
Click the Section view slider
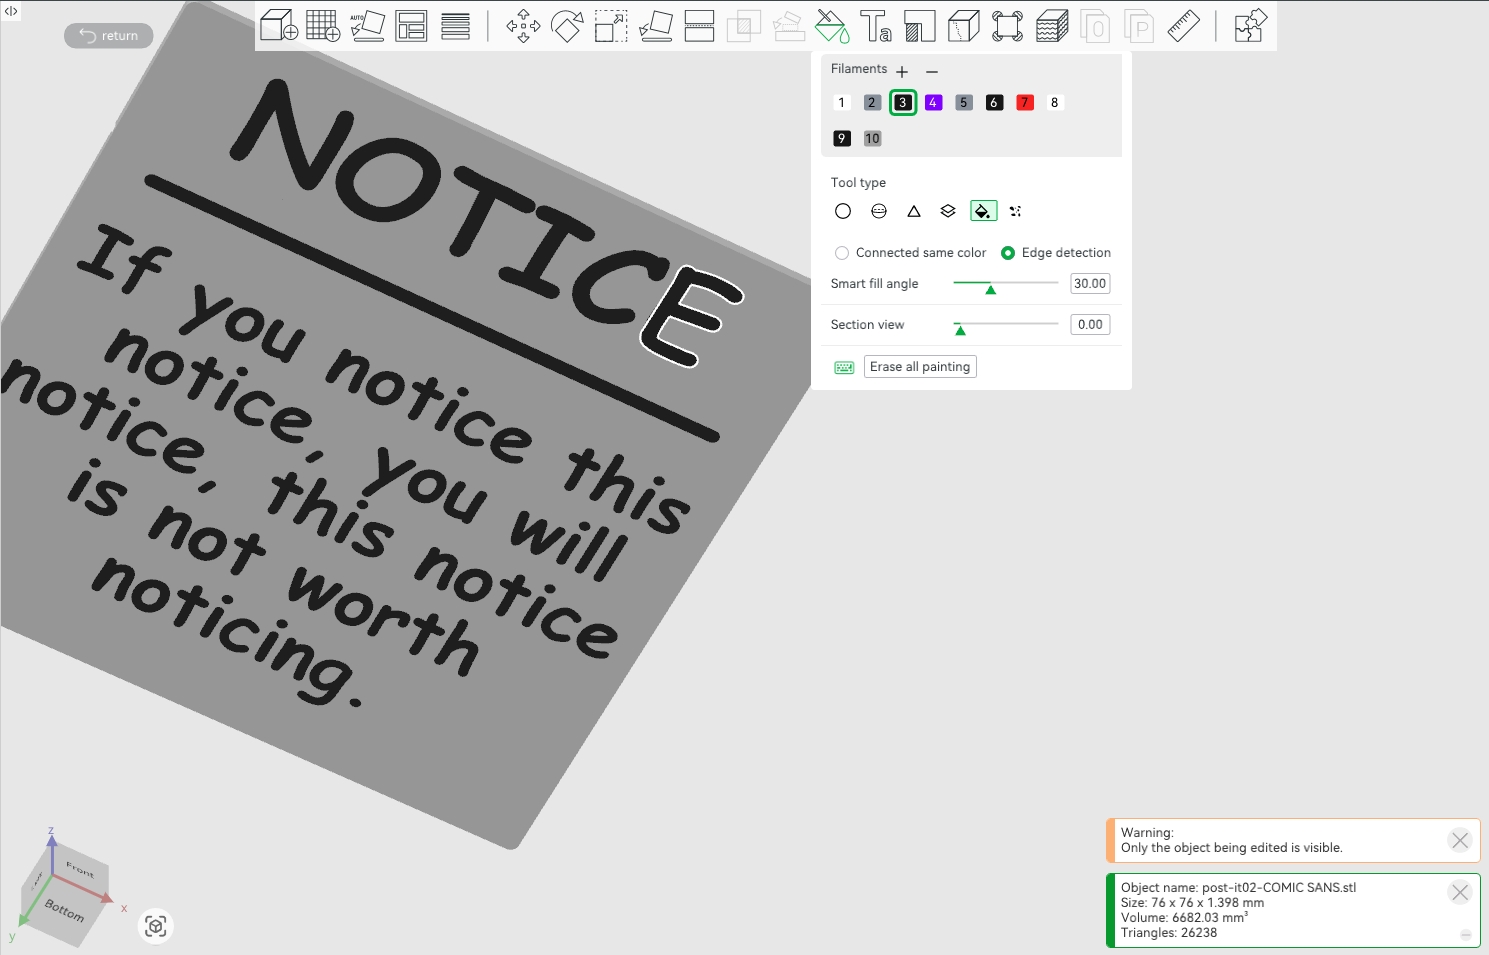(x=1005, y=325)
